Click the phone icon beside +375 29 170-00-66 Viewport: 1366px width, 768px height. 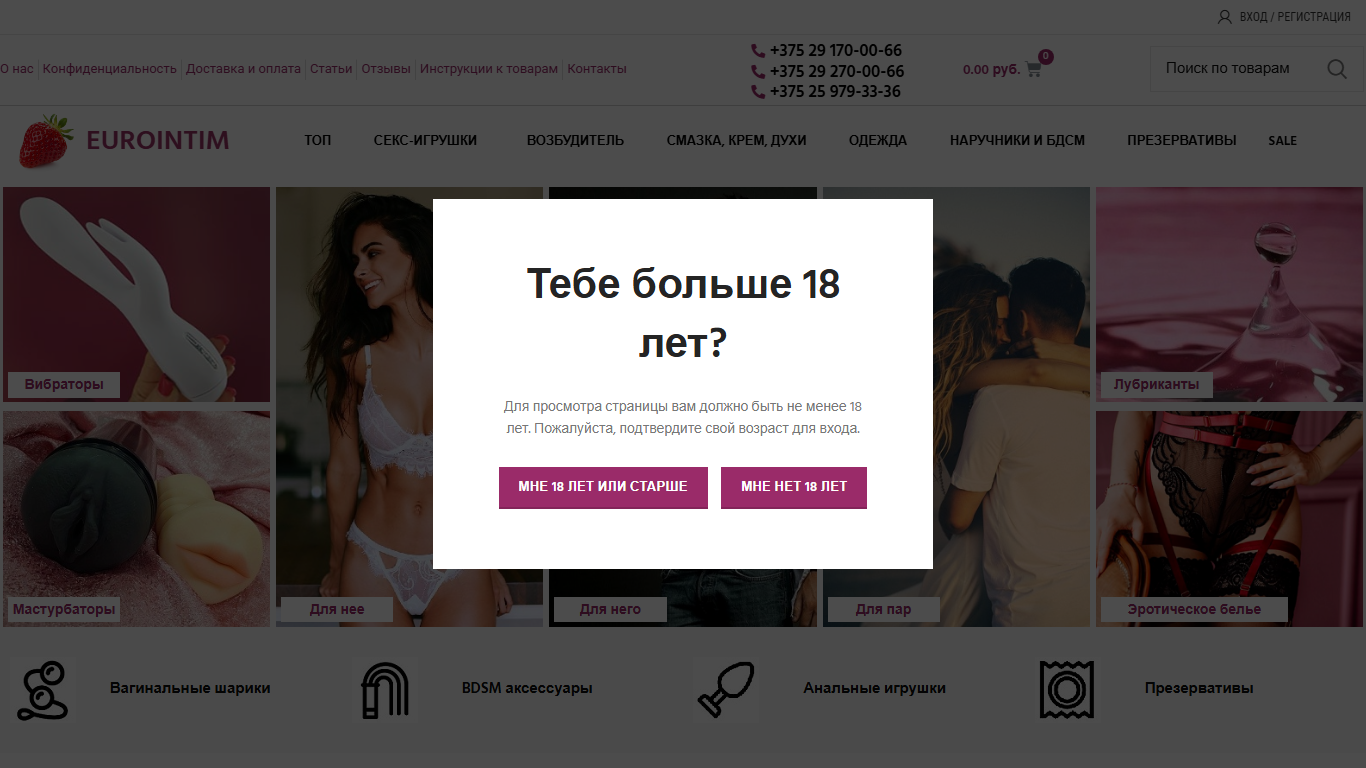tap(758, 50)
